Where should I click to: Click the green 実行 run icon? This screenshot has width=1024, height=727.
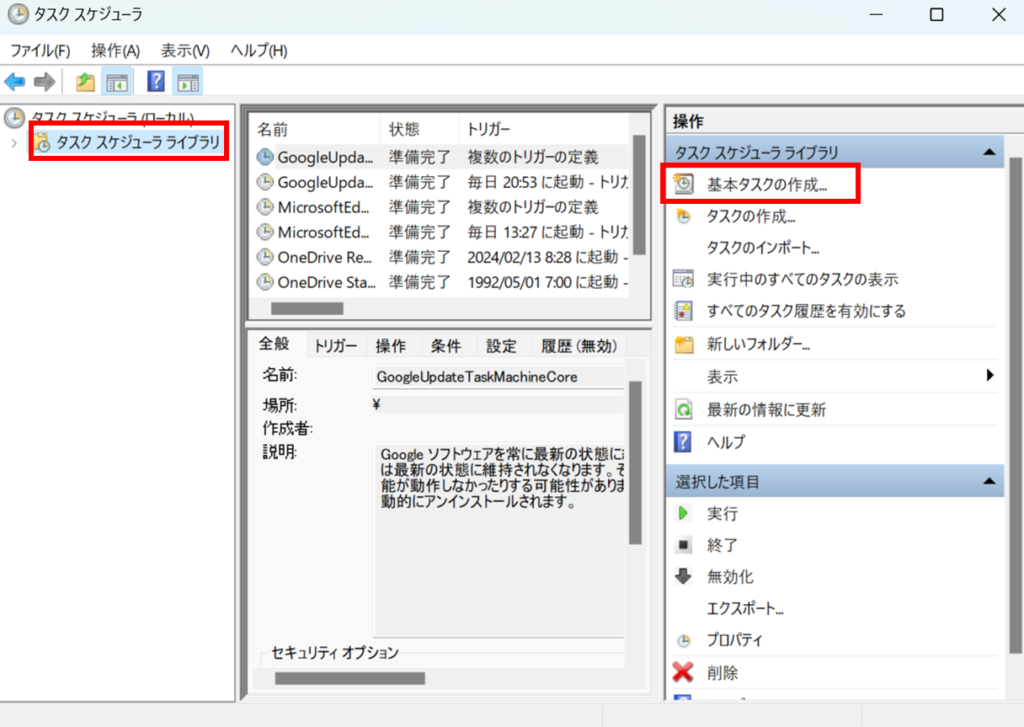[684, 513]
